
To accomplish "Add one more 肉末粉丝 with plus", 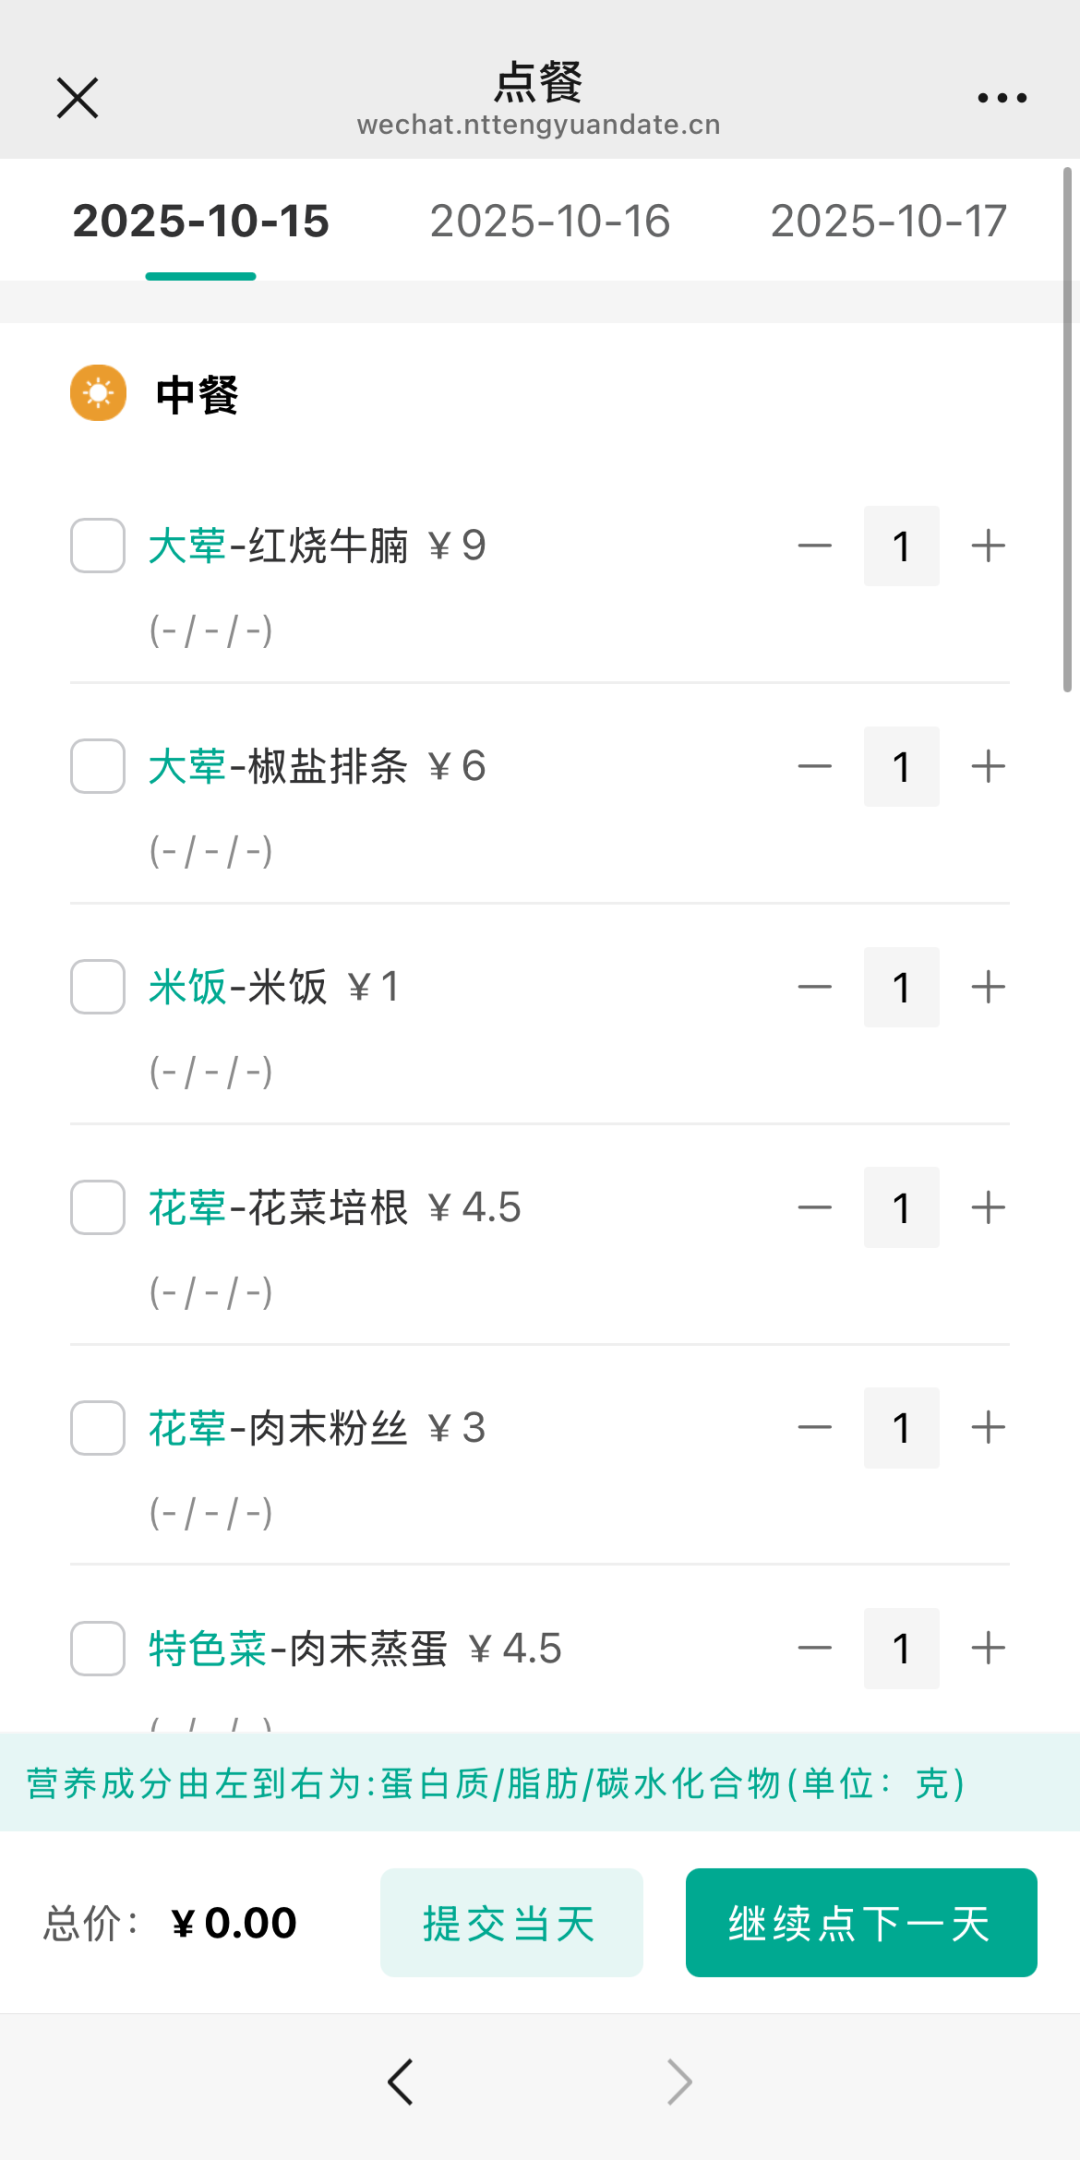I will pyautogui.click(x=988, y=1428).
